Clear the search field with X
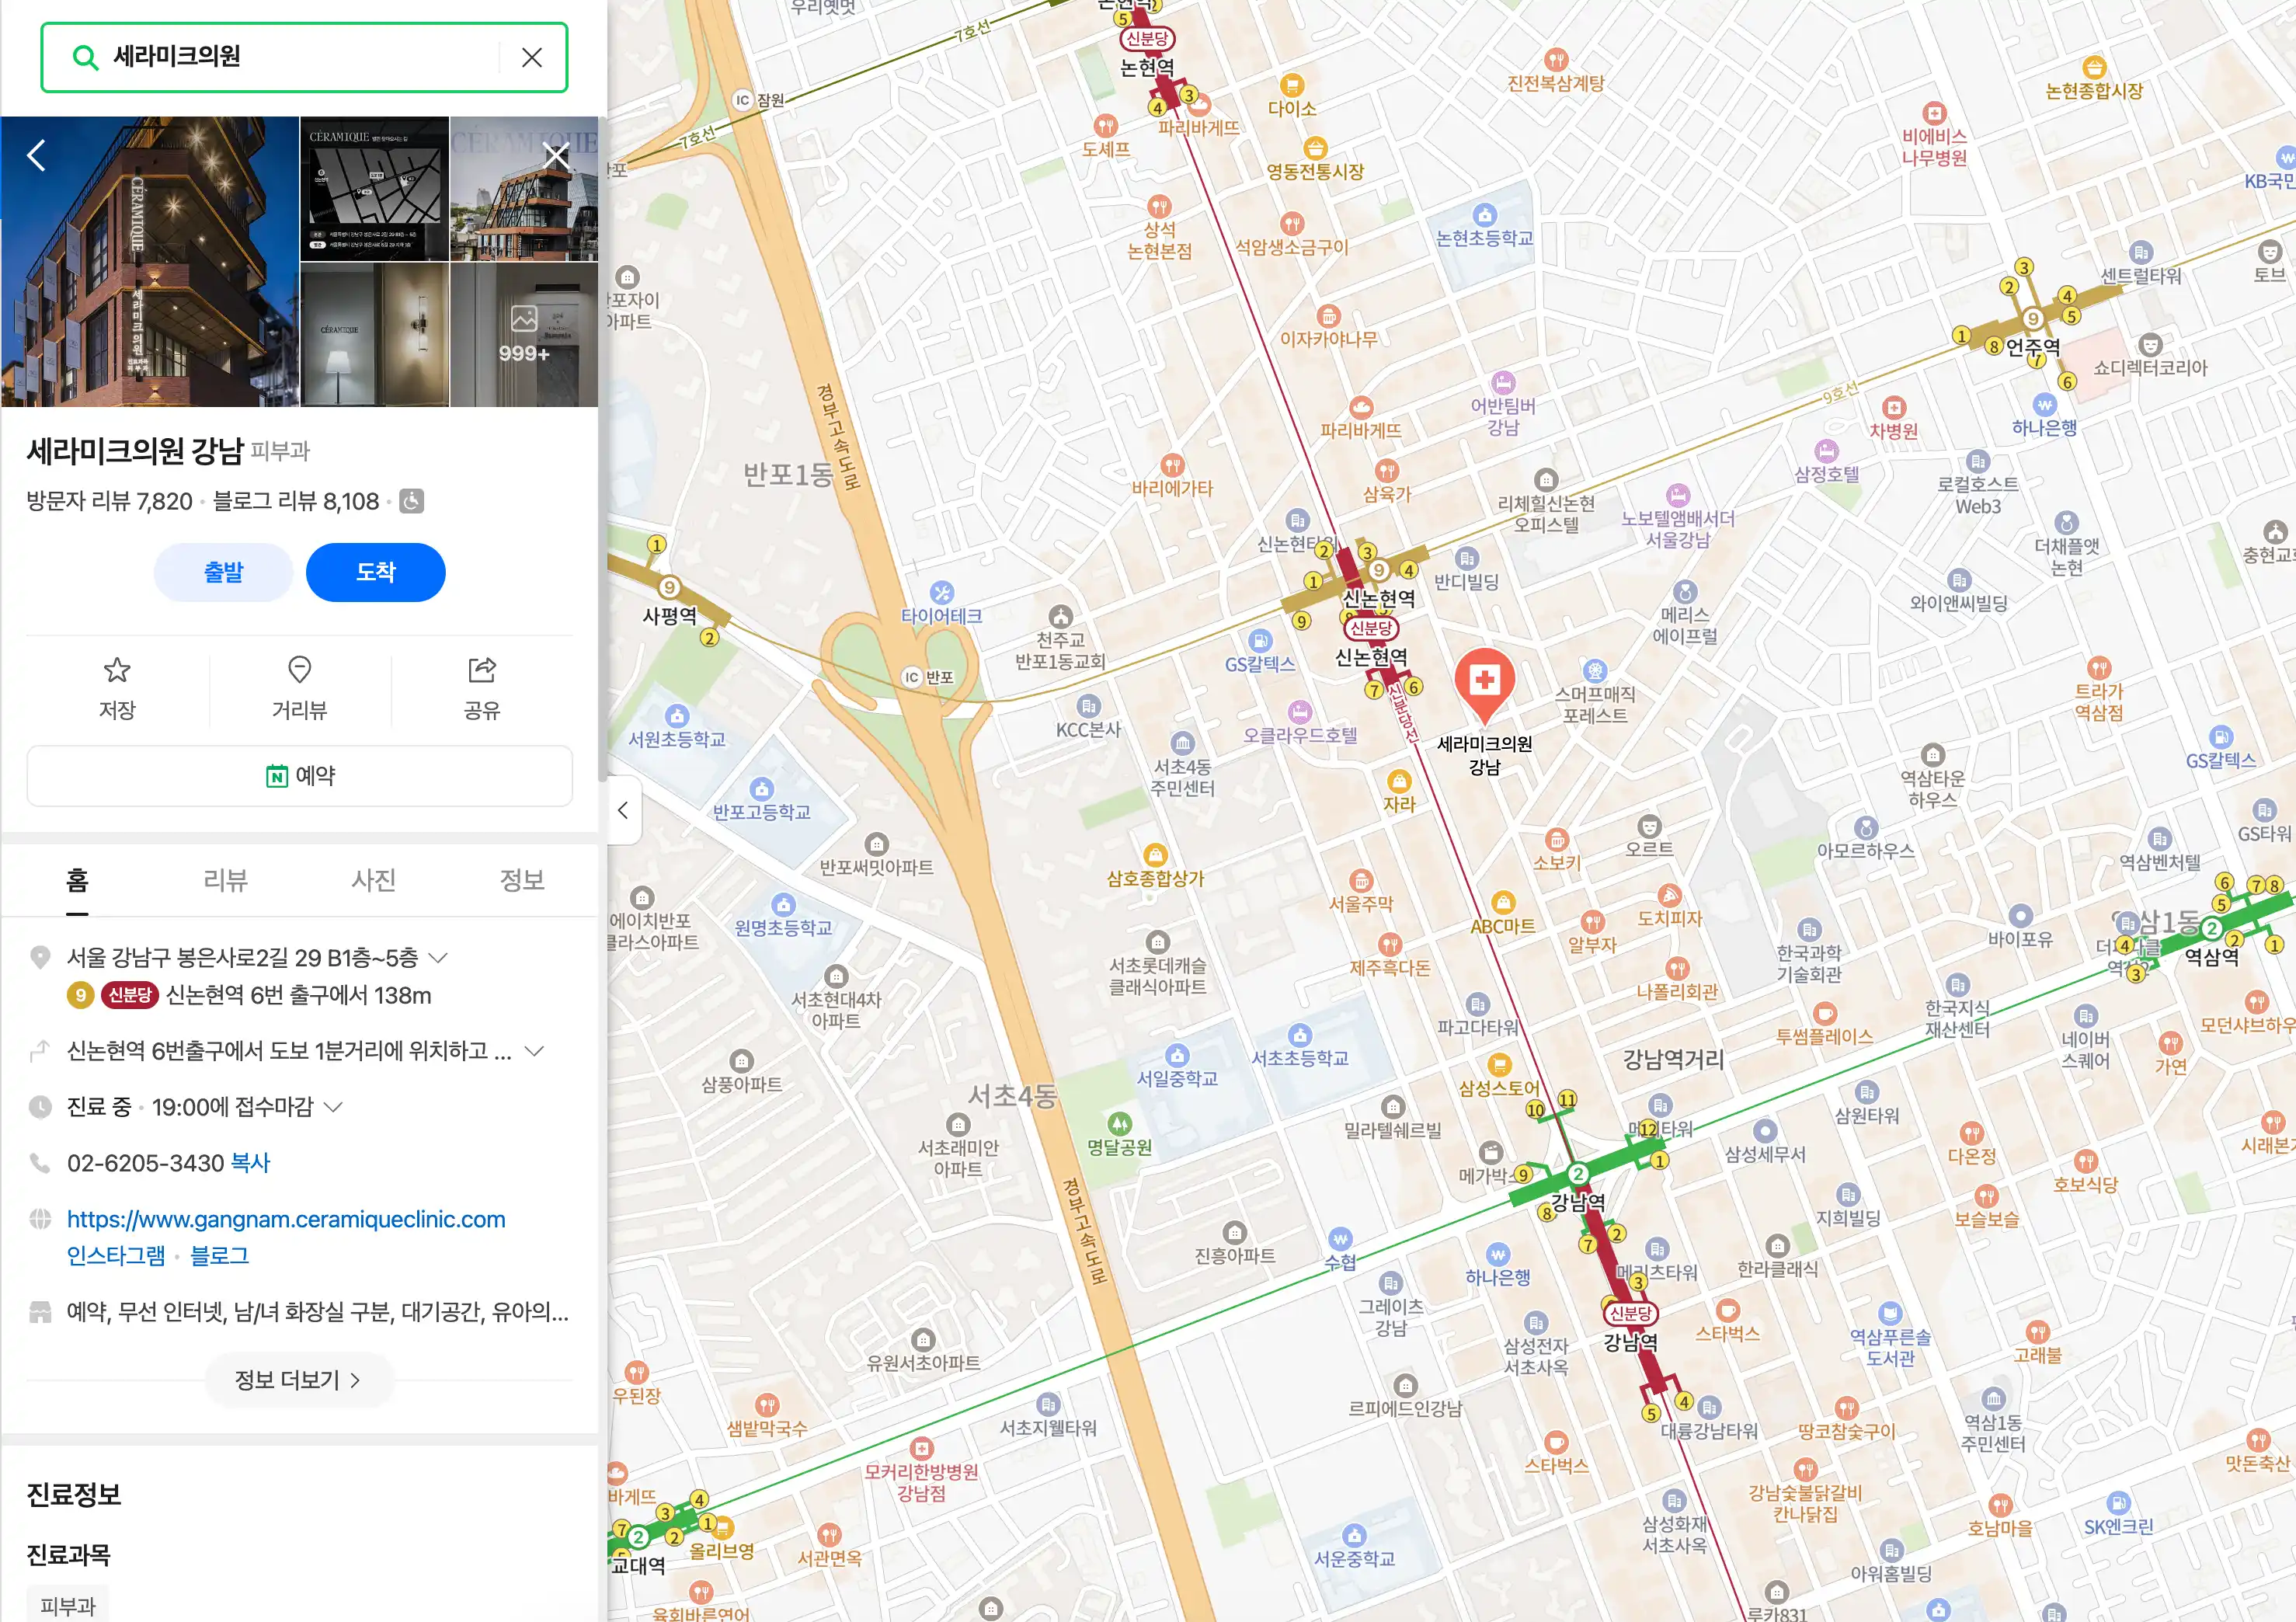 tap(532, 57)
